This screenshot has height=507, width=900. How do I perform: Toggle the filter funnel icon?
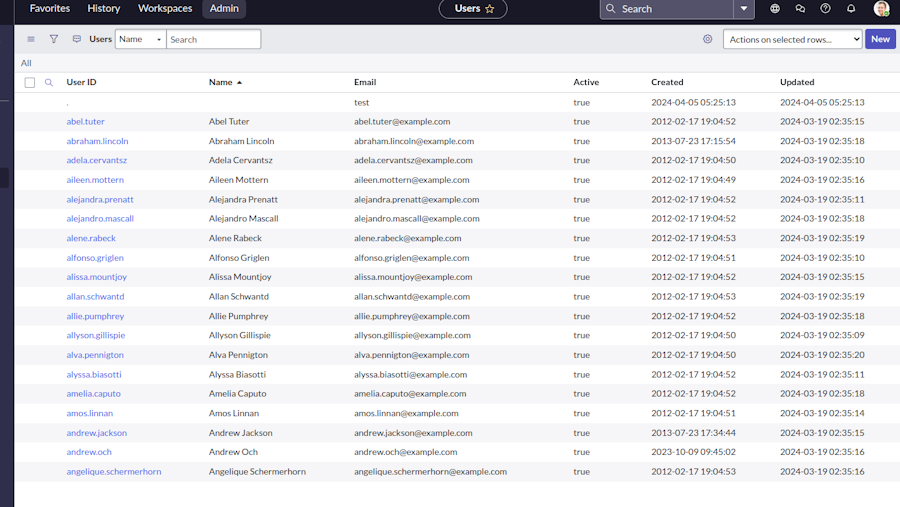coord(53,39)
